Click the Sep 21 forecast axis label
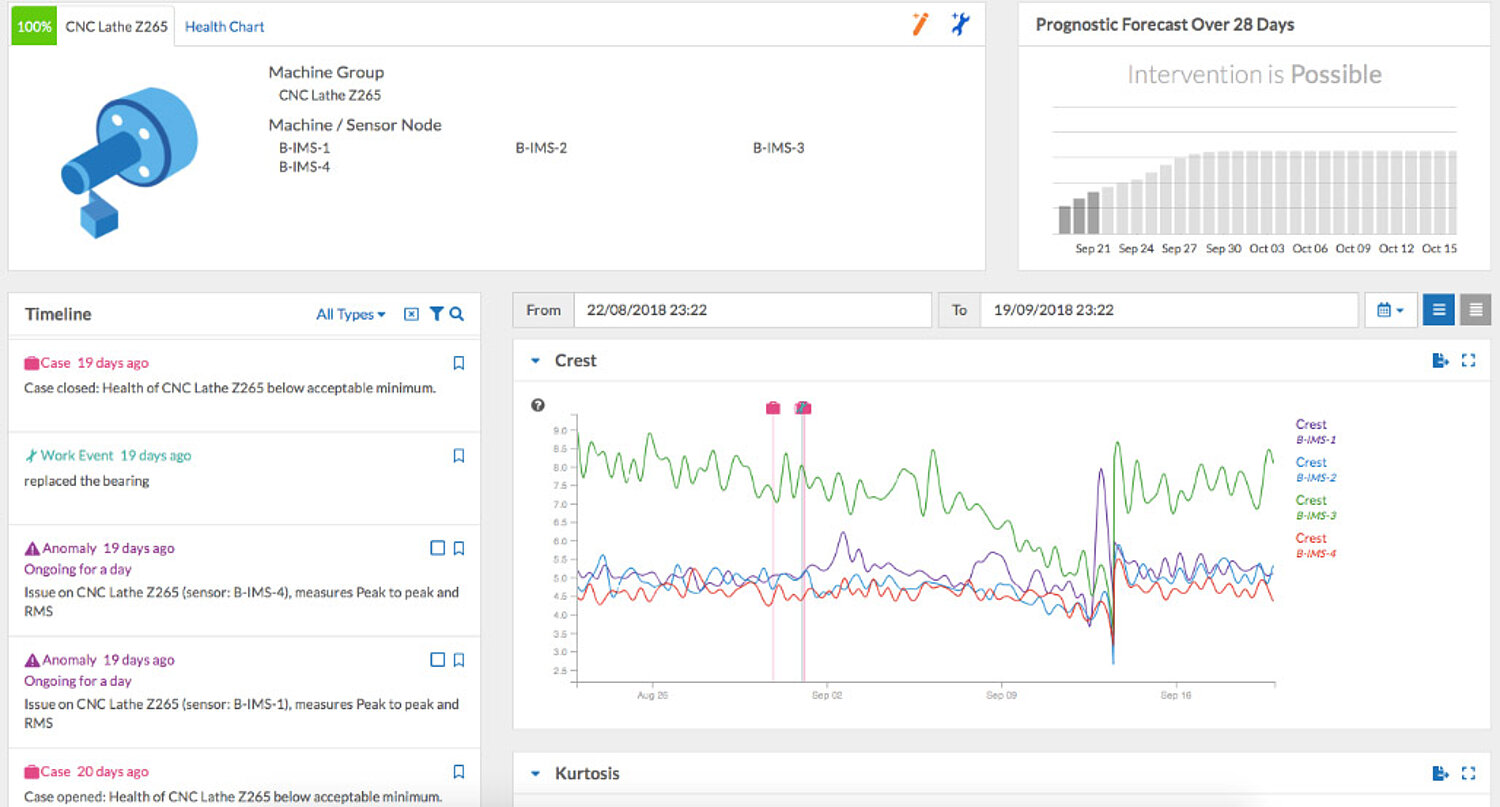This screenshot has height=807, width=1500. click(1093, 249)
